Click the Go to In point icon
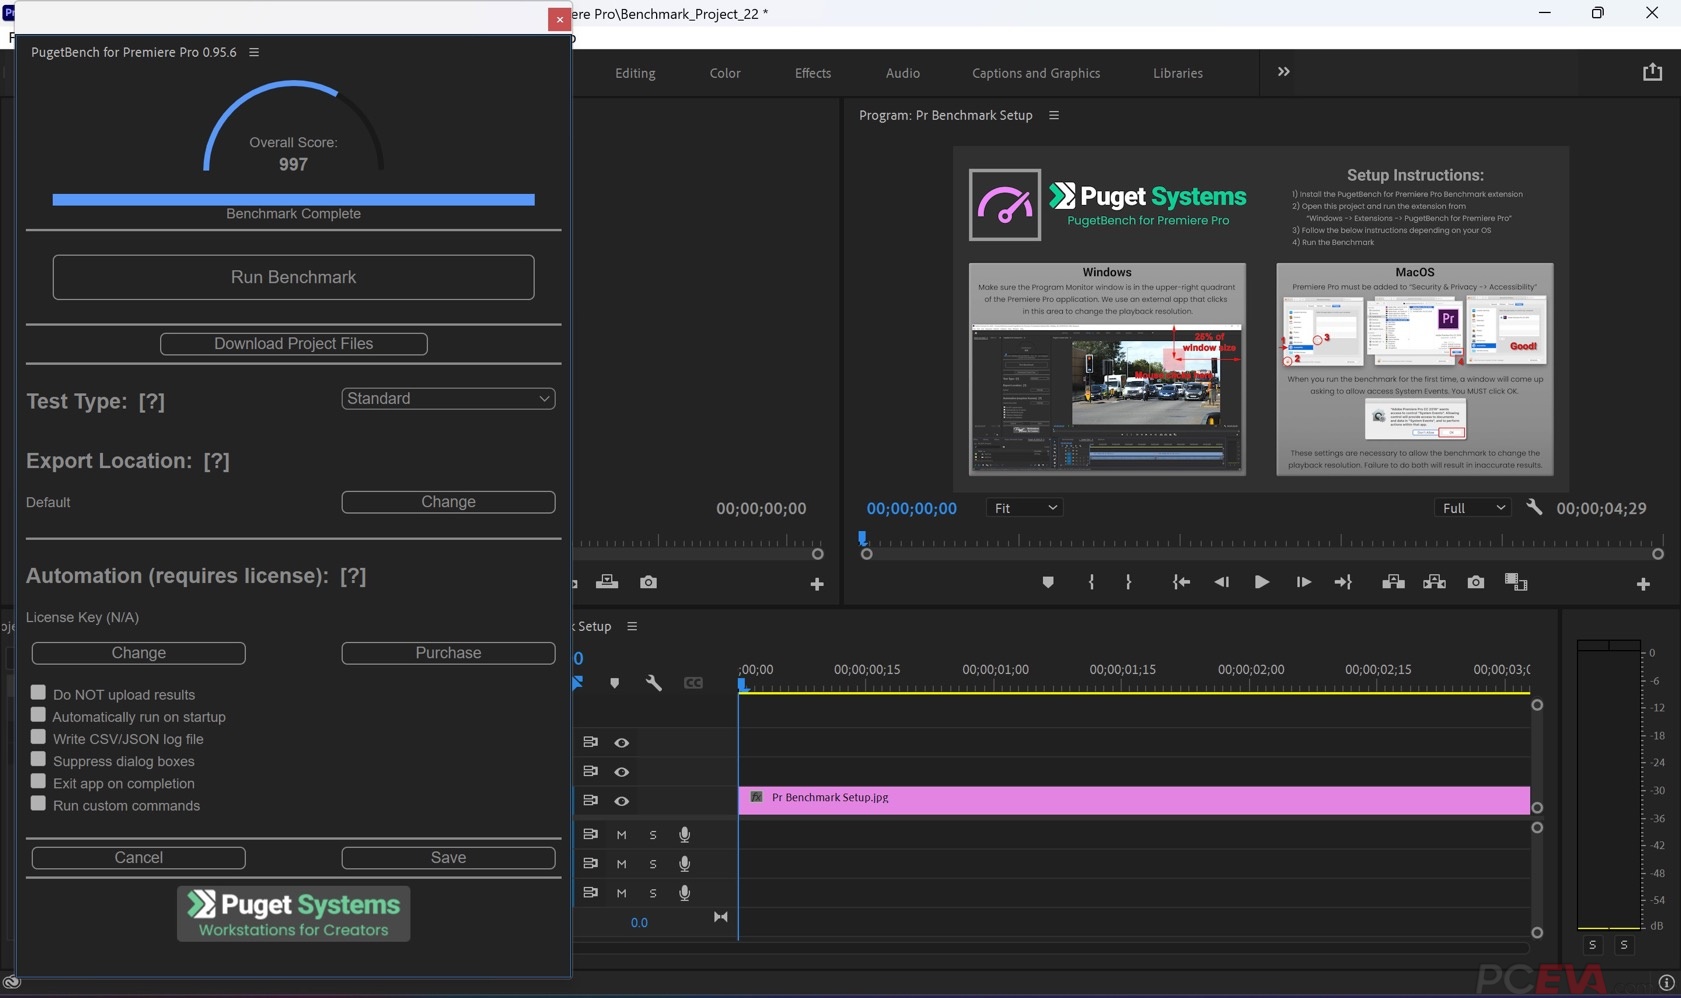The width and height of the screenshot is (1681, 998). click(x=1181, y=582)
